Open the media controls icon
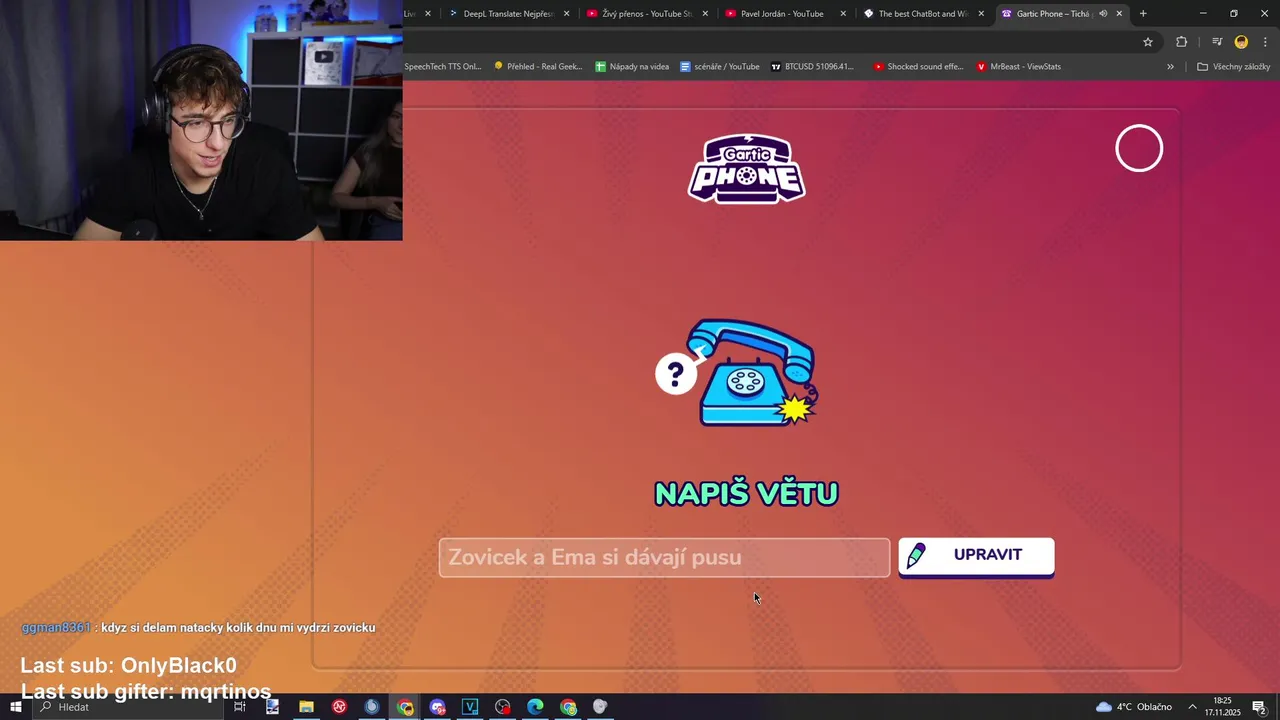The width and height of the screenshot is (1280, 720). 1217,42
